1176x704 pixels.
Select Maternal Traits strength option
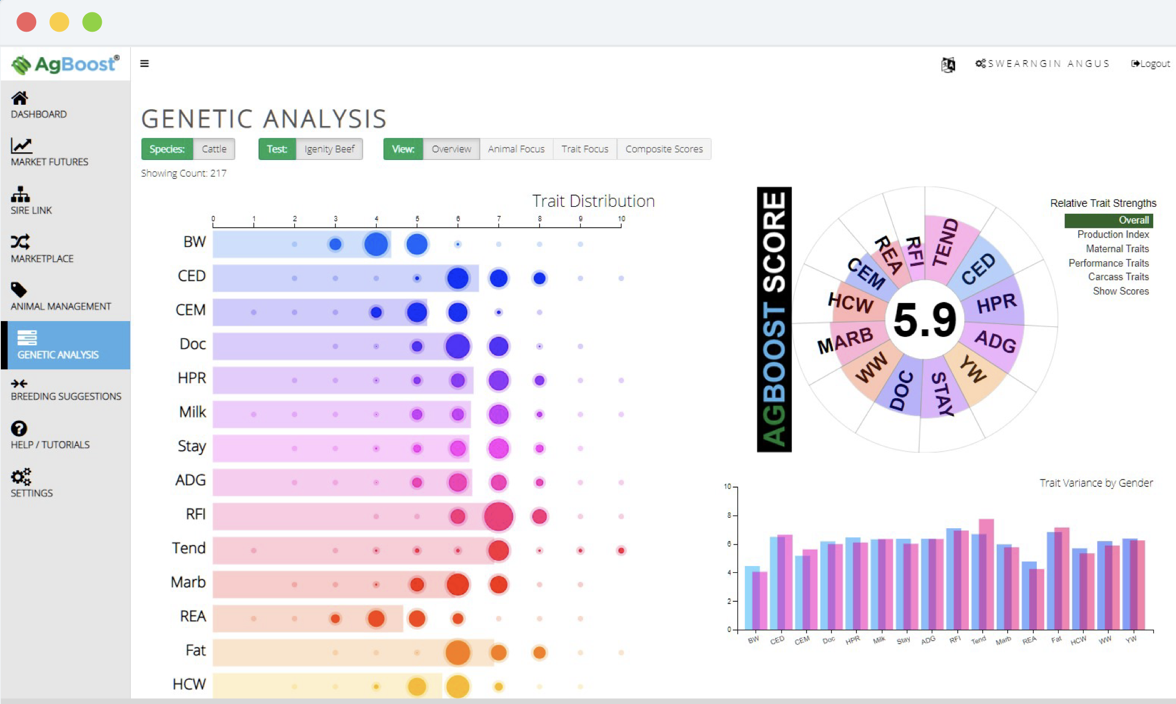point(1117,249)
